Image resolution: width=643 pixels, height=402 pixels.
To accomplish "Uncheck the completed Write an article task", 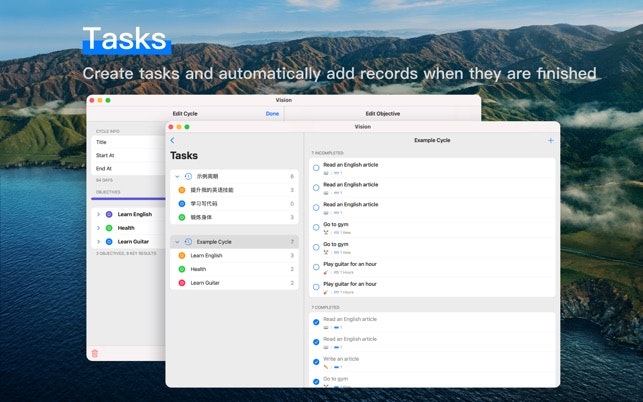I will tap(316, 362).
